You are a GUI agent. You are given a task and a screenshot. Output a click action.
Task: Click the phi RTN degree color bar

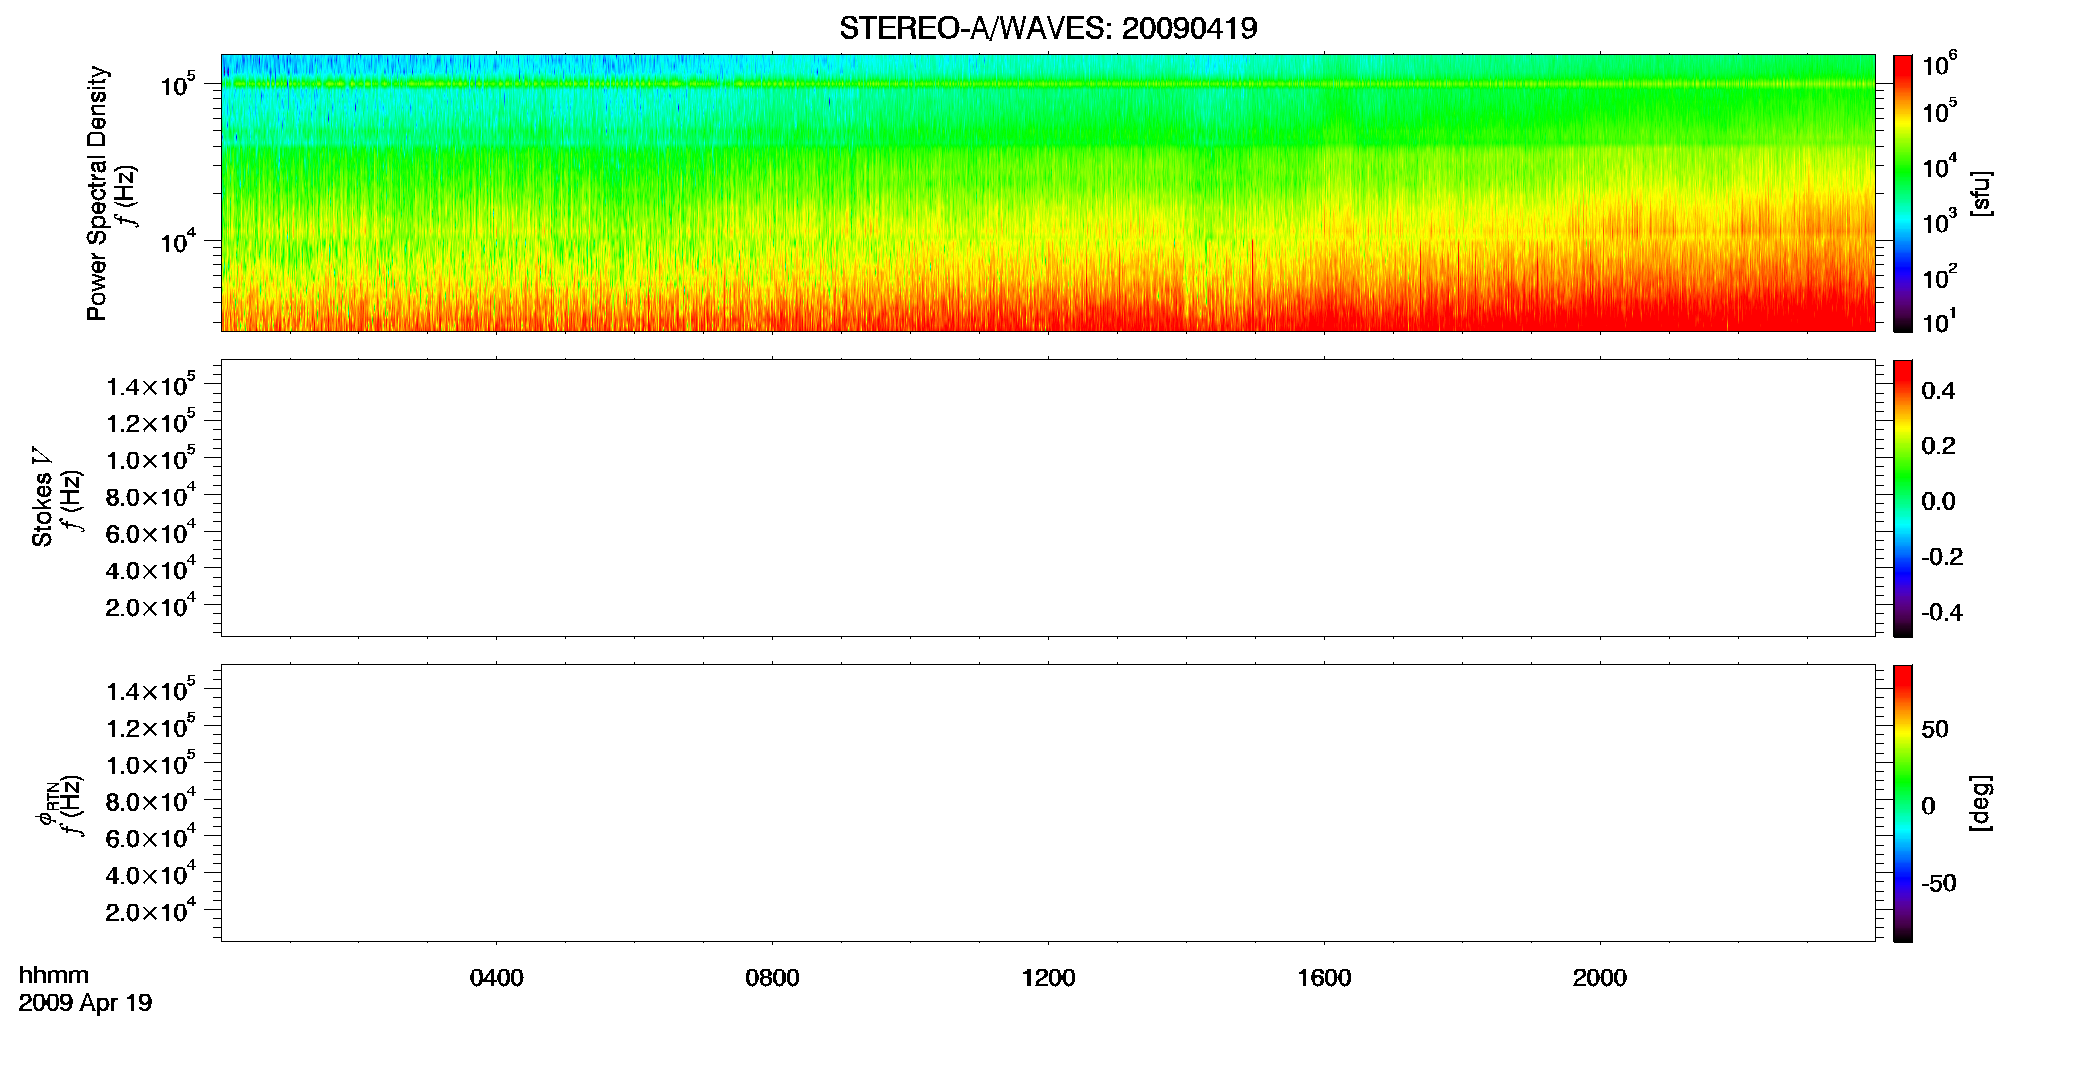(x=1903, y=803)
